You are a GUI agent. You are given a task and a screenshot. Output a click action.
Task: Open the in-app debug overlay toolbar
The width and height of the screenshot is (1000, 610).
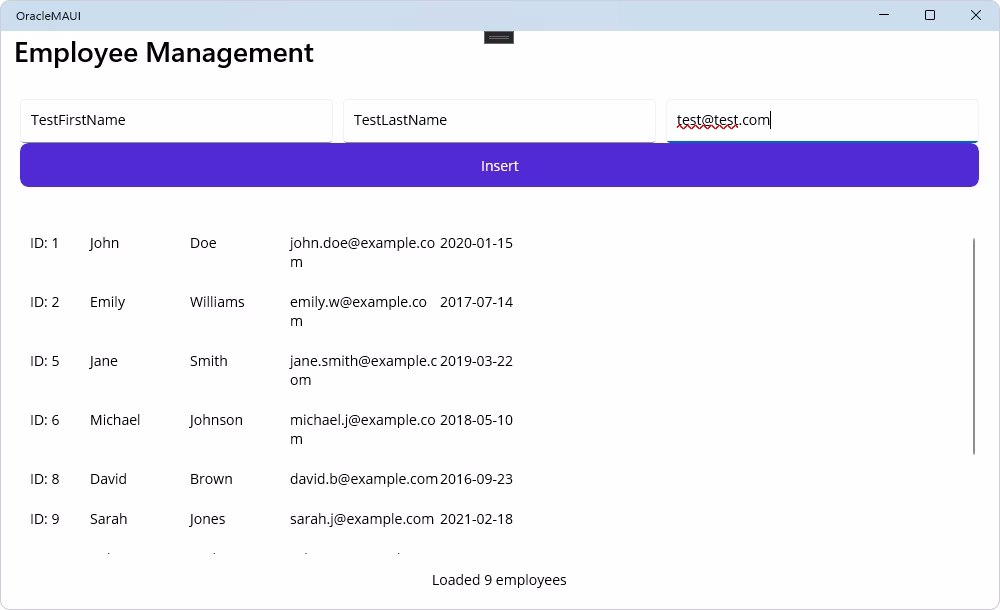pos(497,36)
